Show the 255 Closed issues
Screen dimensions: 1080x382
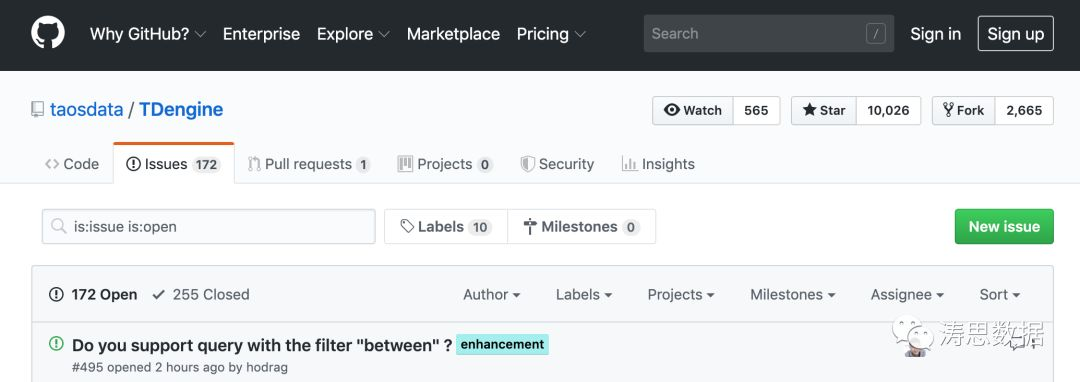[x=201, y=295]
